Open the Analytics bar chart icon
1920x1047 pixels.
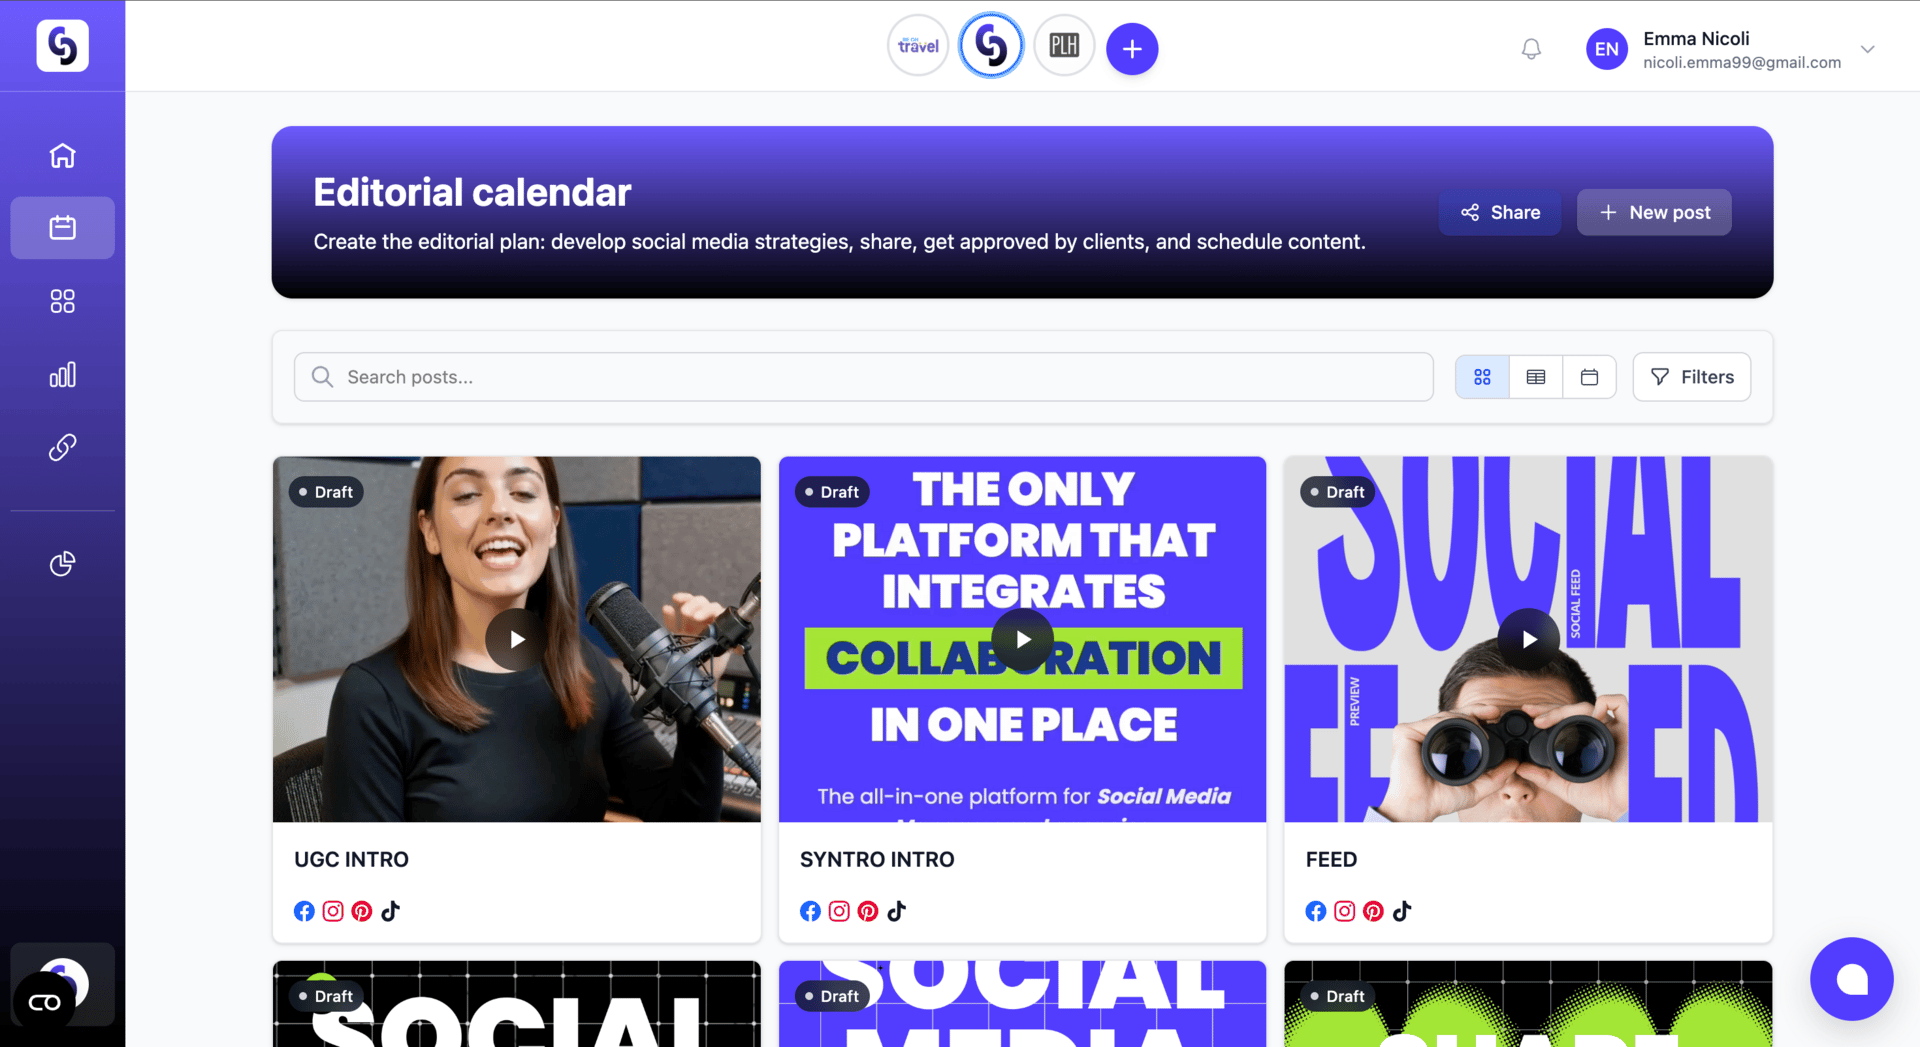[62, 374]
